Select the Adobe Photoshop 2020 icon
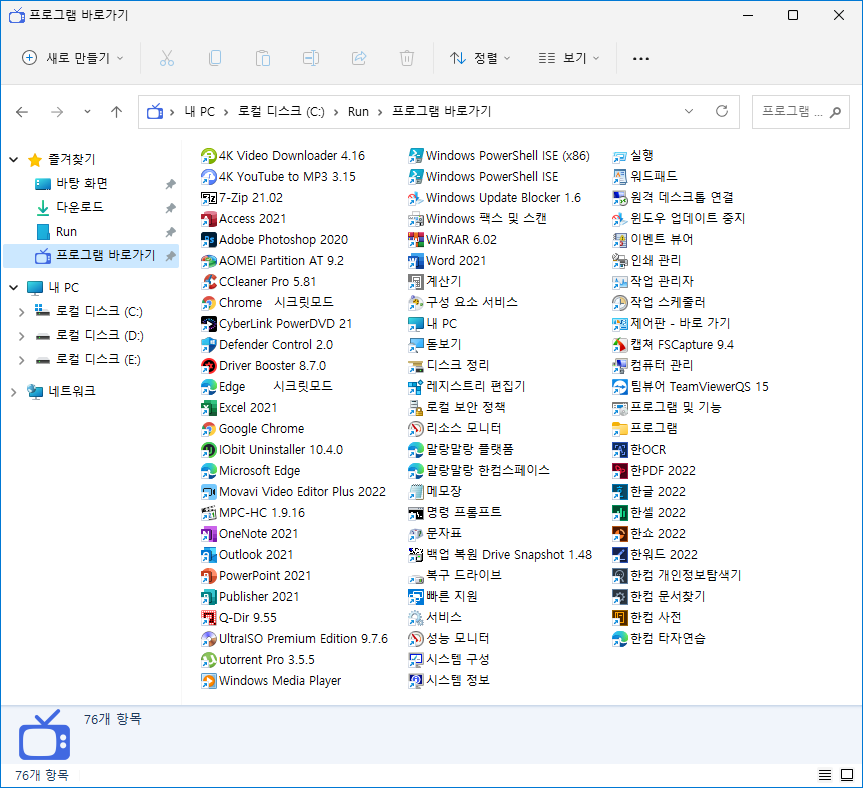The height and width of the screenshot is (788, 863). [209, 240]
